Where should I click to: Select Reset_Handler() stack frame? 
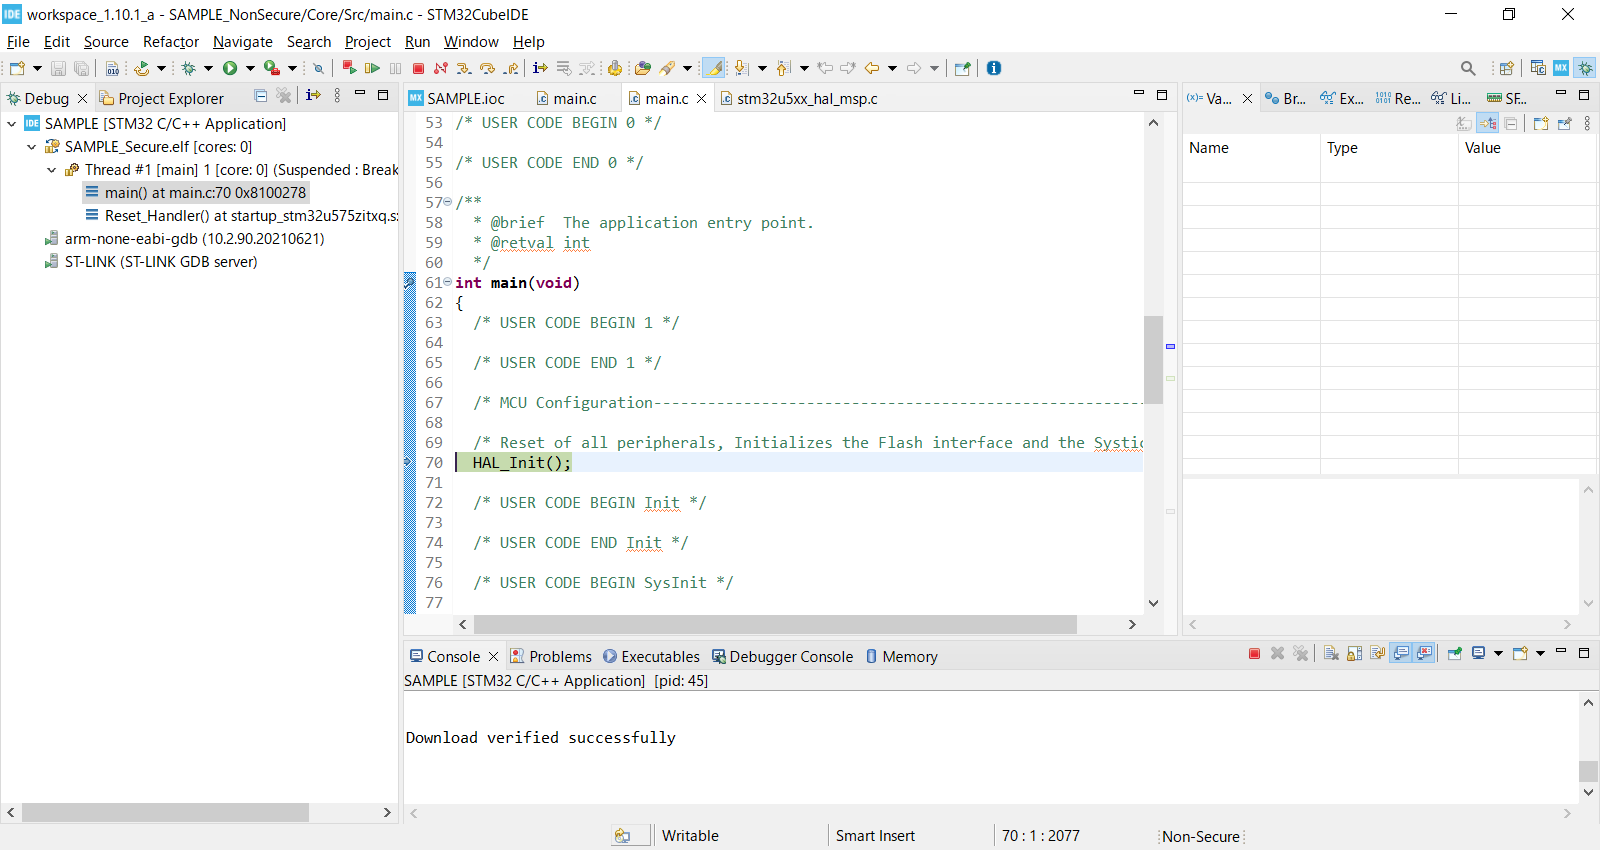tap(250, 216)
